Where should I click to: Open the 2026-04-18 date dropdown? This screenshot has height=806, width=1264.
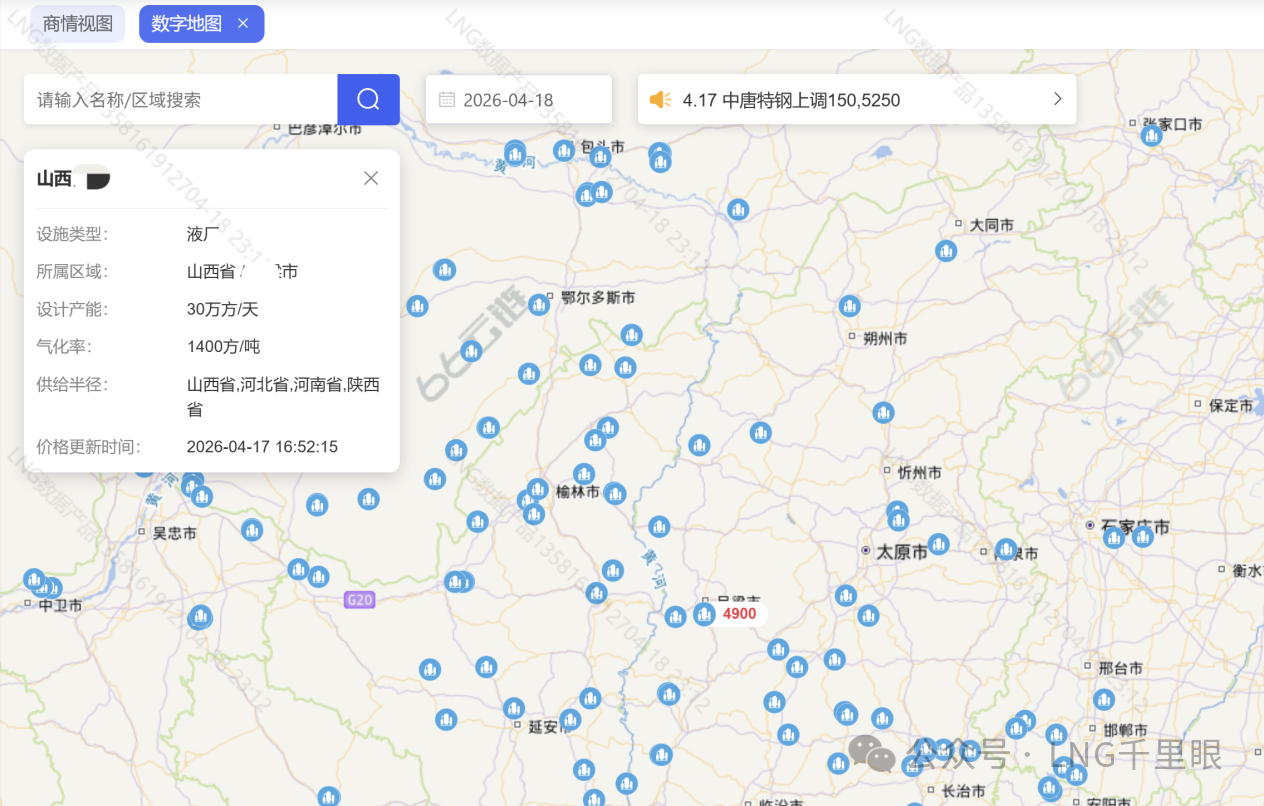click(519, 100)
